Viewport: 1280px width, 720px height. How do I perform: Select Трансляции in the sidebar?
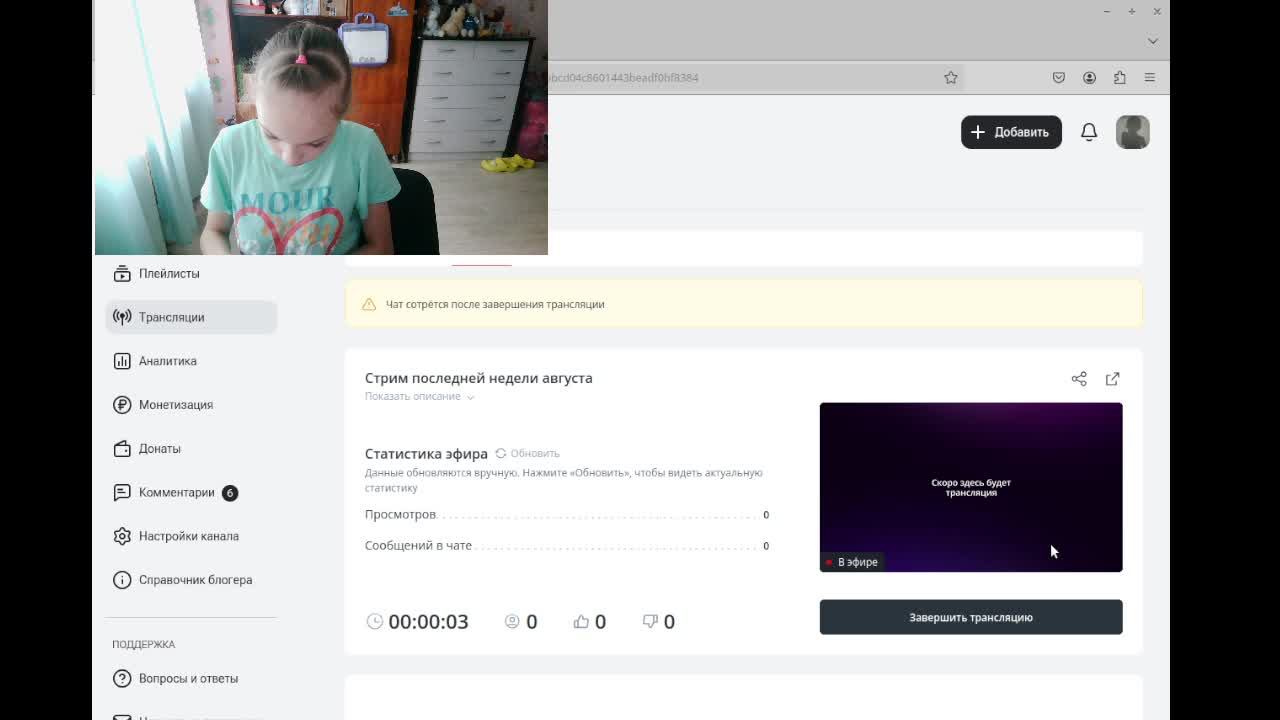click(x=190, y=317)
